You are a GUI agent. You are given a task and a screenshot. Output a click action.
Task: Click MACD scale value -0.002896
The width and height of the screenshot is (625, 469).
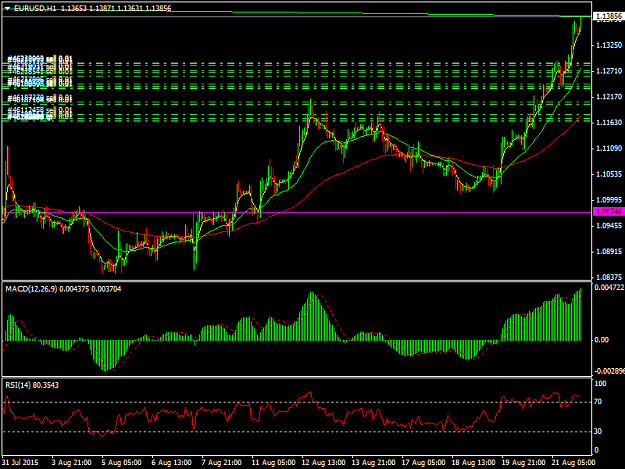pos(609,371)
